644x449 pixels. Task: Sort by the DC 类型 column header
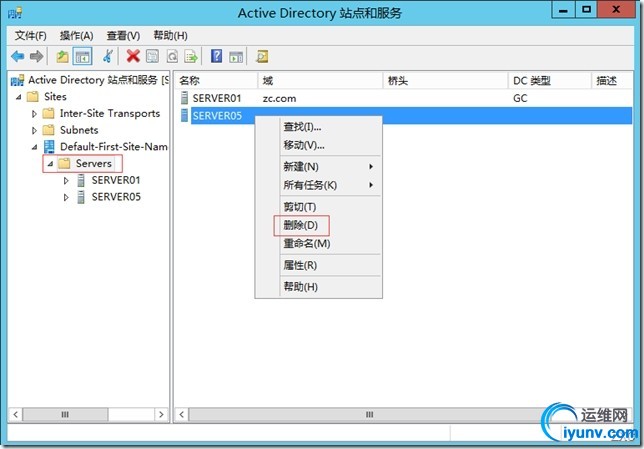[550, 81]
